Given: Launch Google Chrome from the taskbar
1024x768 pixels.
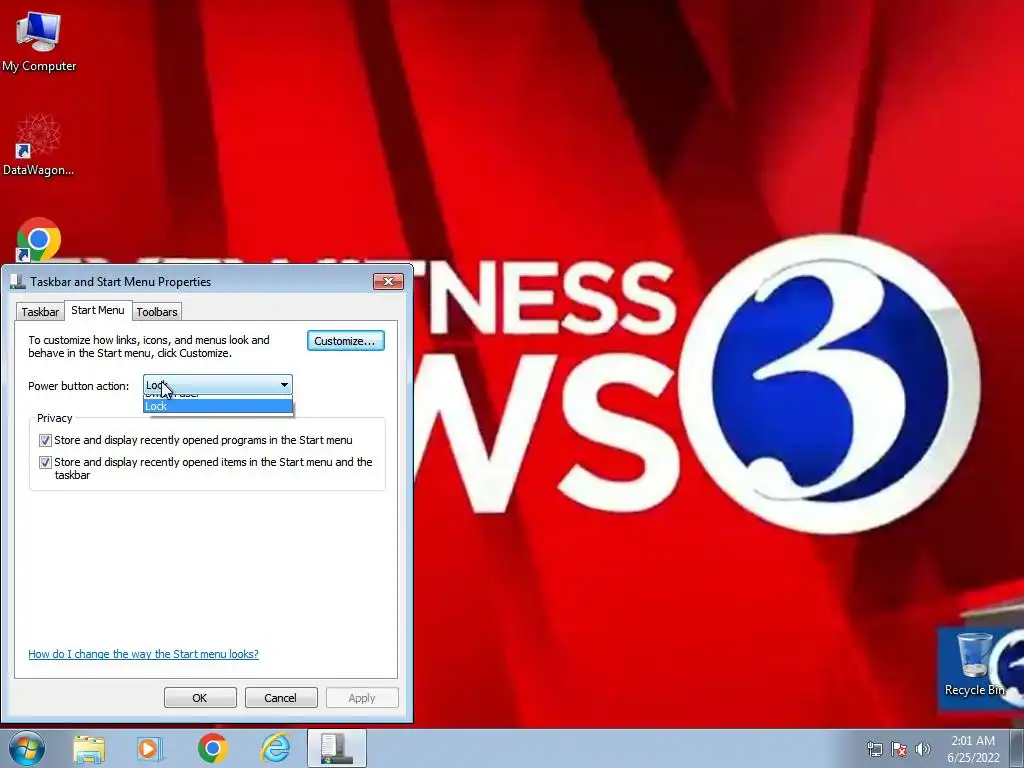Looking at the screenshot, I should (212, 748).
